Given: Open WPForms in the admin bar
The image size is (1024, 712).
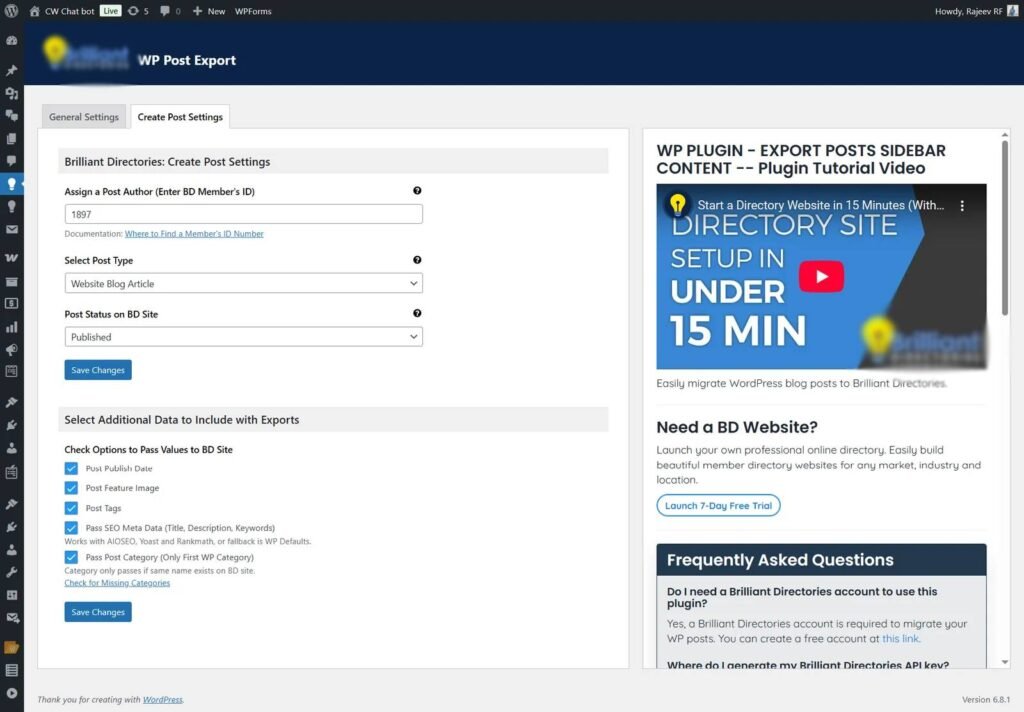Looking at the screenshot, I should pos(253,11).
